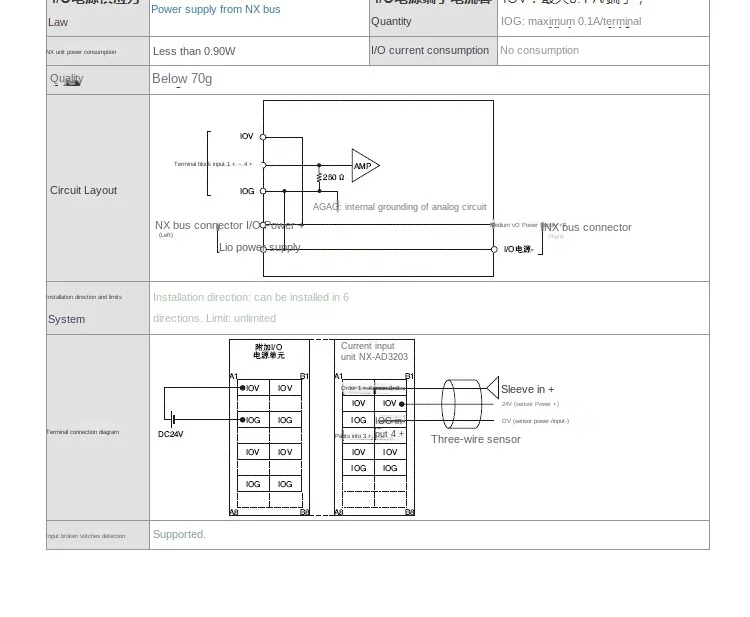Click the 'Terminal connection diagram' row label
Viewport: 750px width, 617px height.
(83, 432)
